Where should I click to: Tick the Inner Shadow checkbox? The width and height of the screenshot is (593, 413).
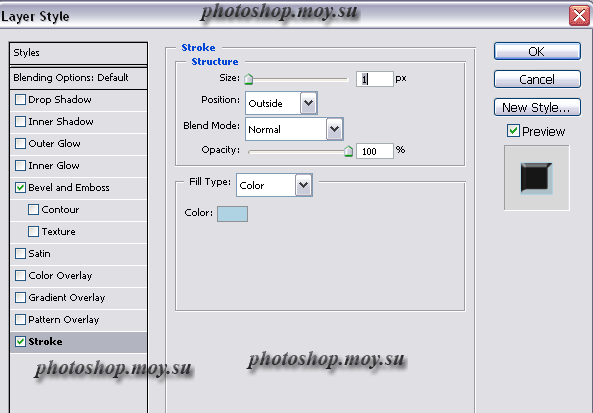click(x=20, y=122)
